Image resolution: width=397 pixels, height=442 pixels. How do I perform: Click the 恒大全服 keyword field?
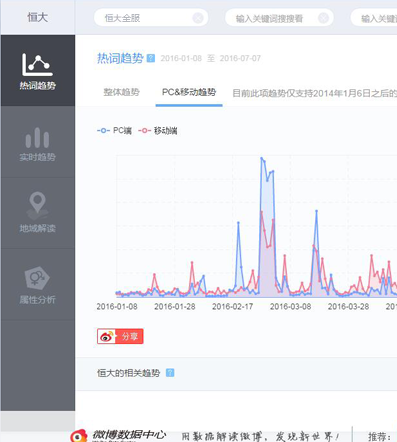click(151, 18)
